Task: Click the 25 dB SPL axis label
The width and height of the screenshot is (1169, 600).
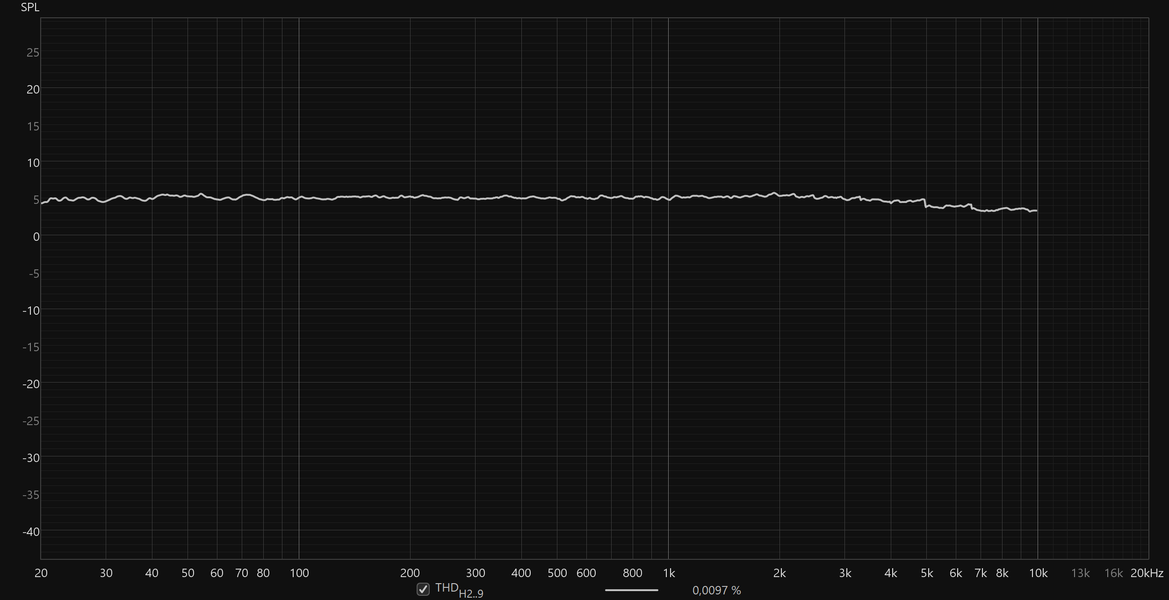Action: click(33, 53)
